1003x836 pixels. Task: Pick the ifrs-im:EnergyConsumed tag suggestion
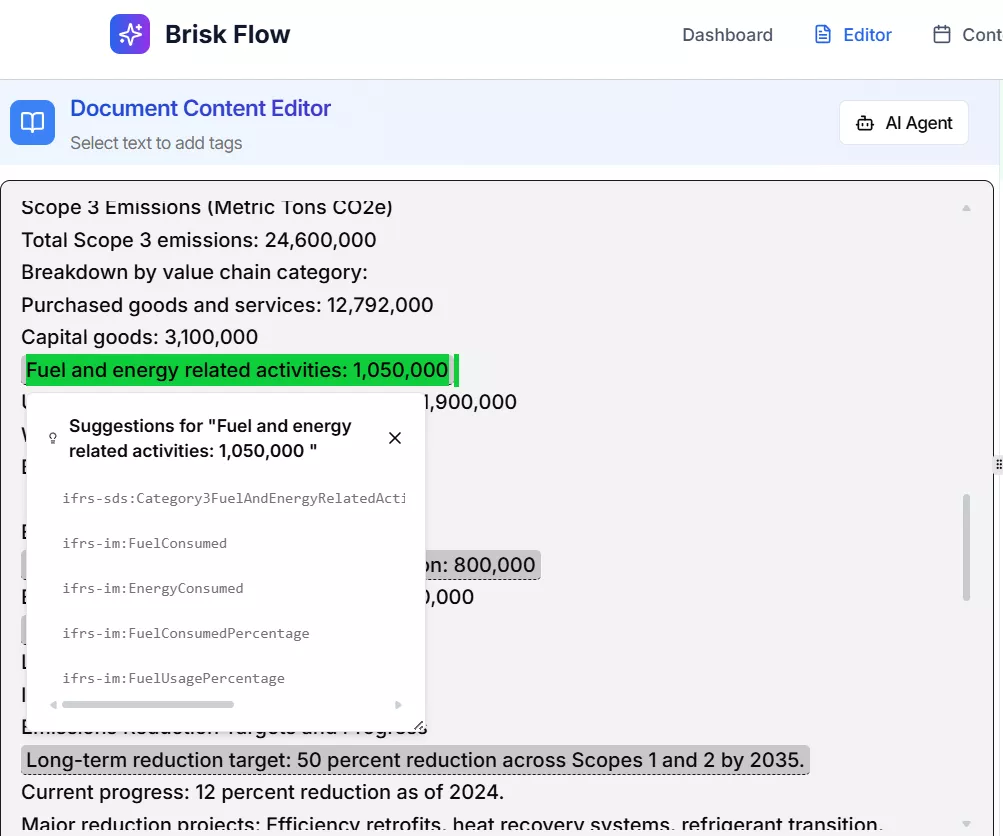coord(153,588)
